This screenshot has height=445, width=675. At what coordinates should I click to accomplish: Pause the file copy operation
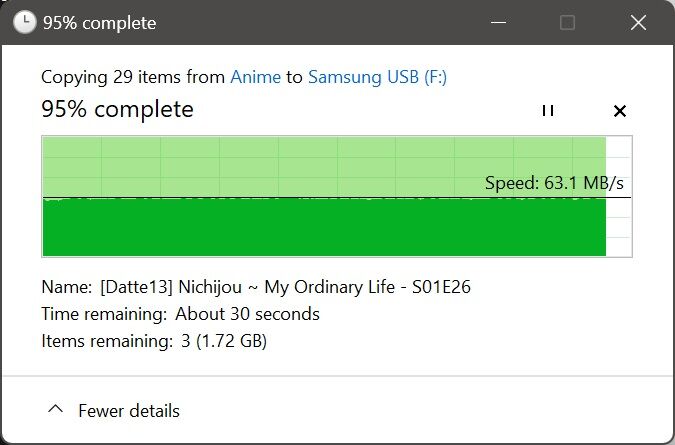click(x=548, y=111)
